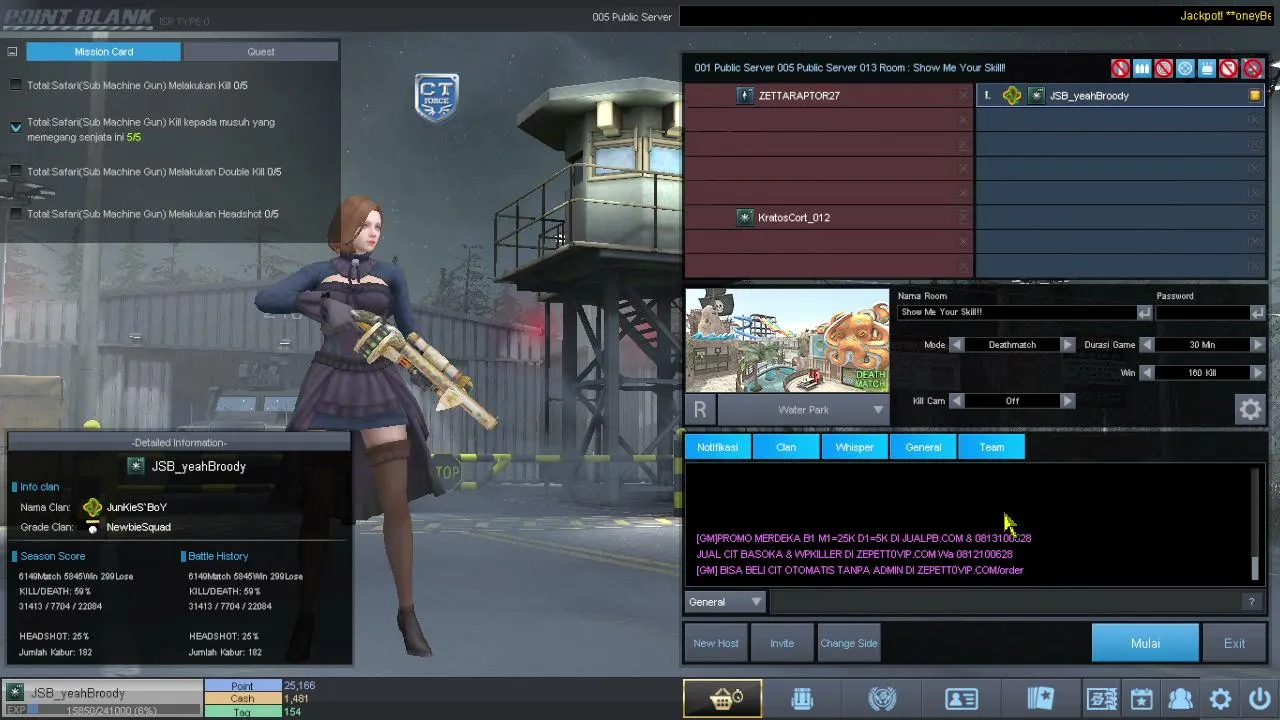Click the power exit game icon
This screenshot has width=1280, height=720.
coord(1259,699)
